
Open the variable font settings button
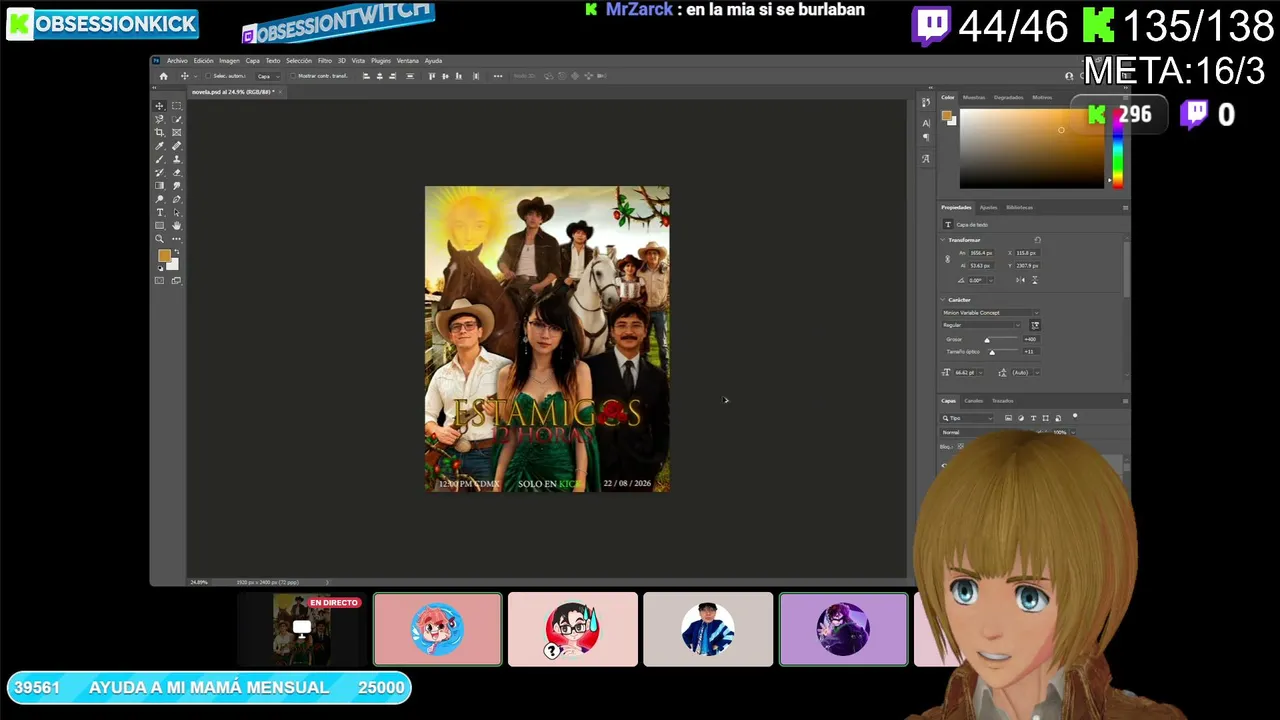click(1035, 325)
